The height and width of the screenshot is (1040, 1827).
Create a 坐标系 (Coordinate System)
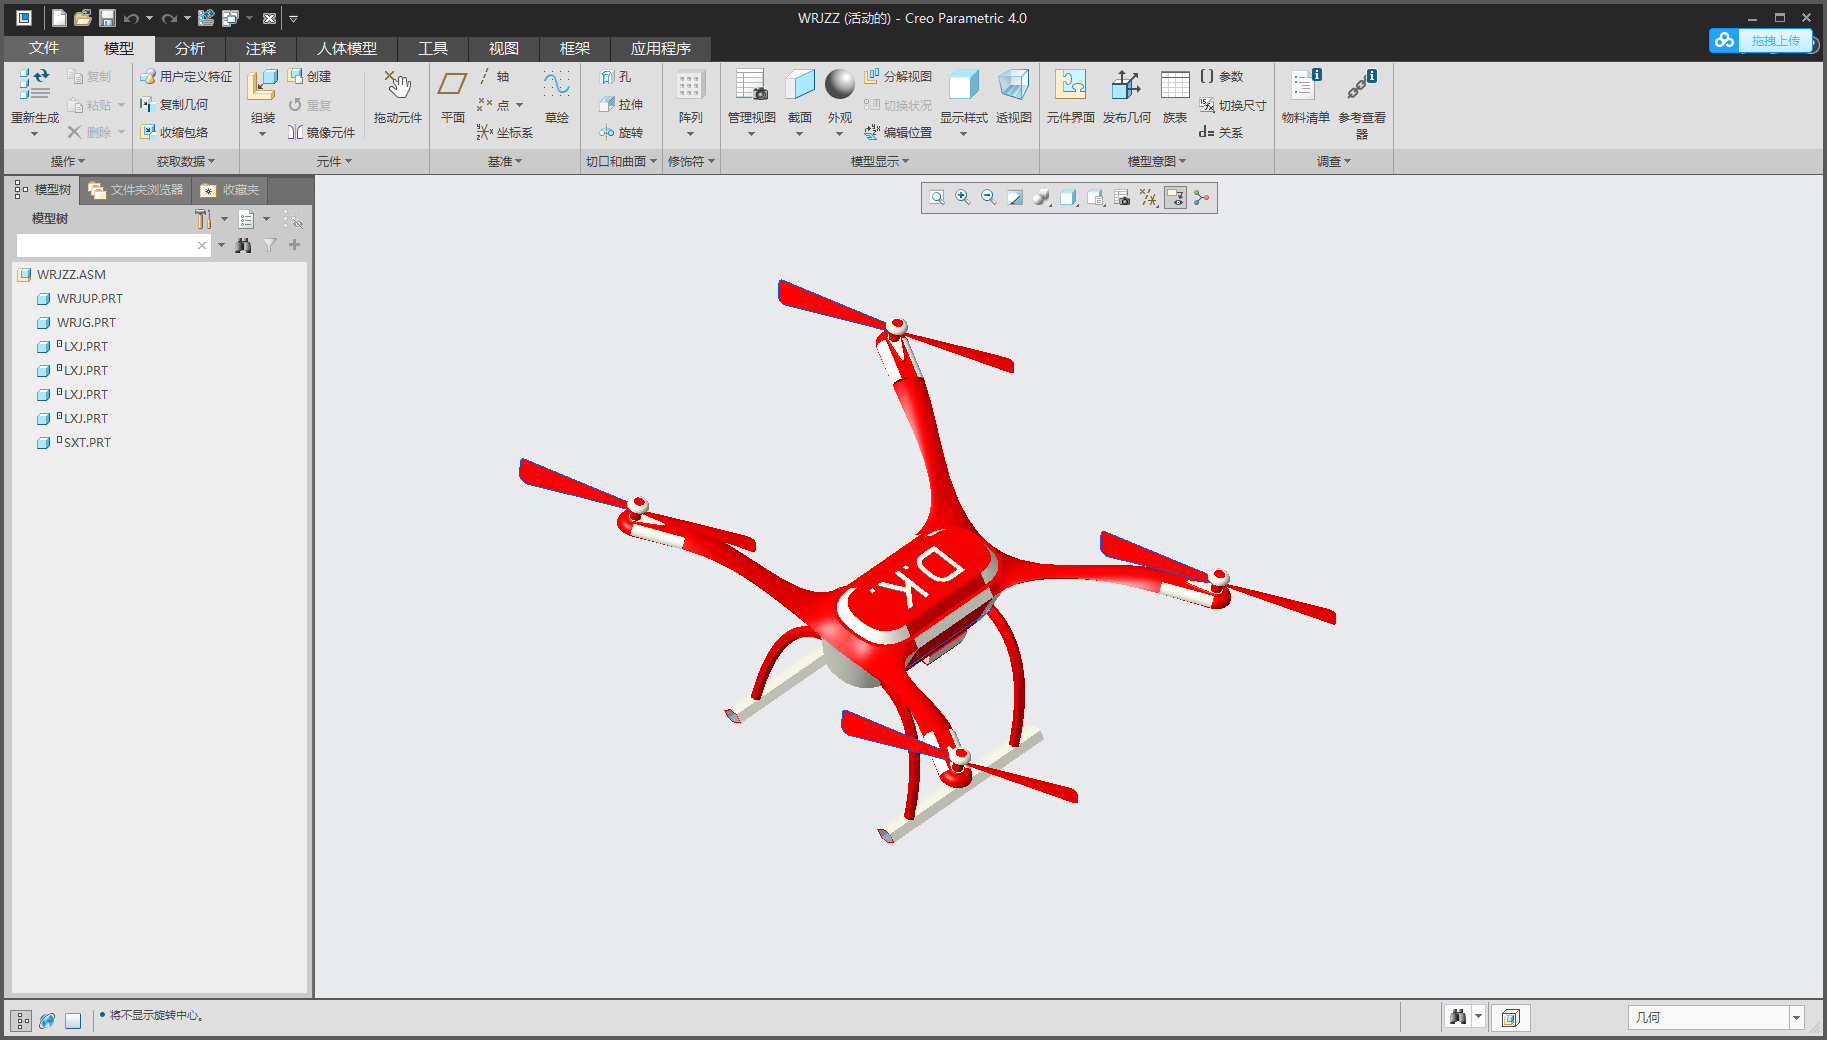click(x=505, y=132)
